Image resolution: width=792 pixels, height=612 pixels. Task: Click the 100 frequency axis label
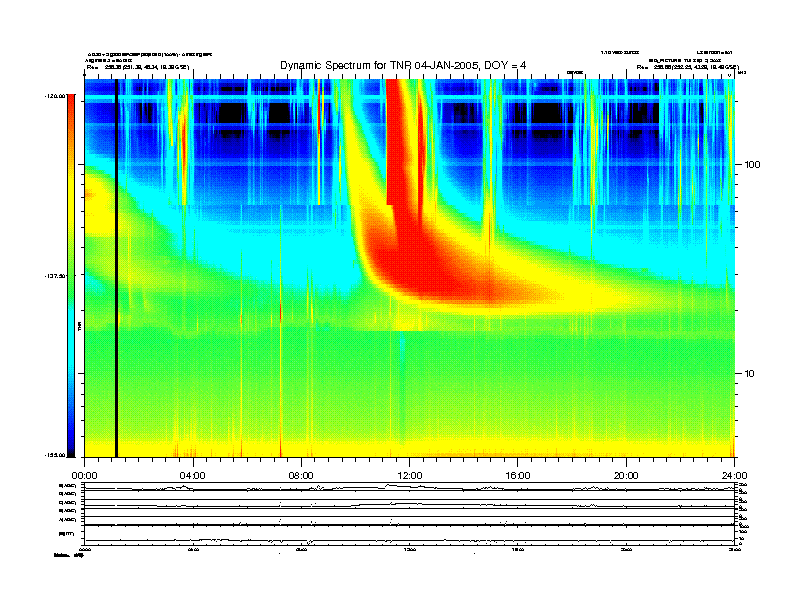point(752,165)
